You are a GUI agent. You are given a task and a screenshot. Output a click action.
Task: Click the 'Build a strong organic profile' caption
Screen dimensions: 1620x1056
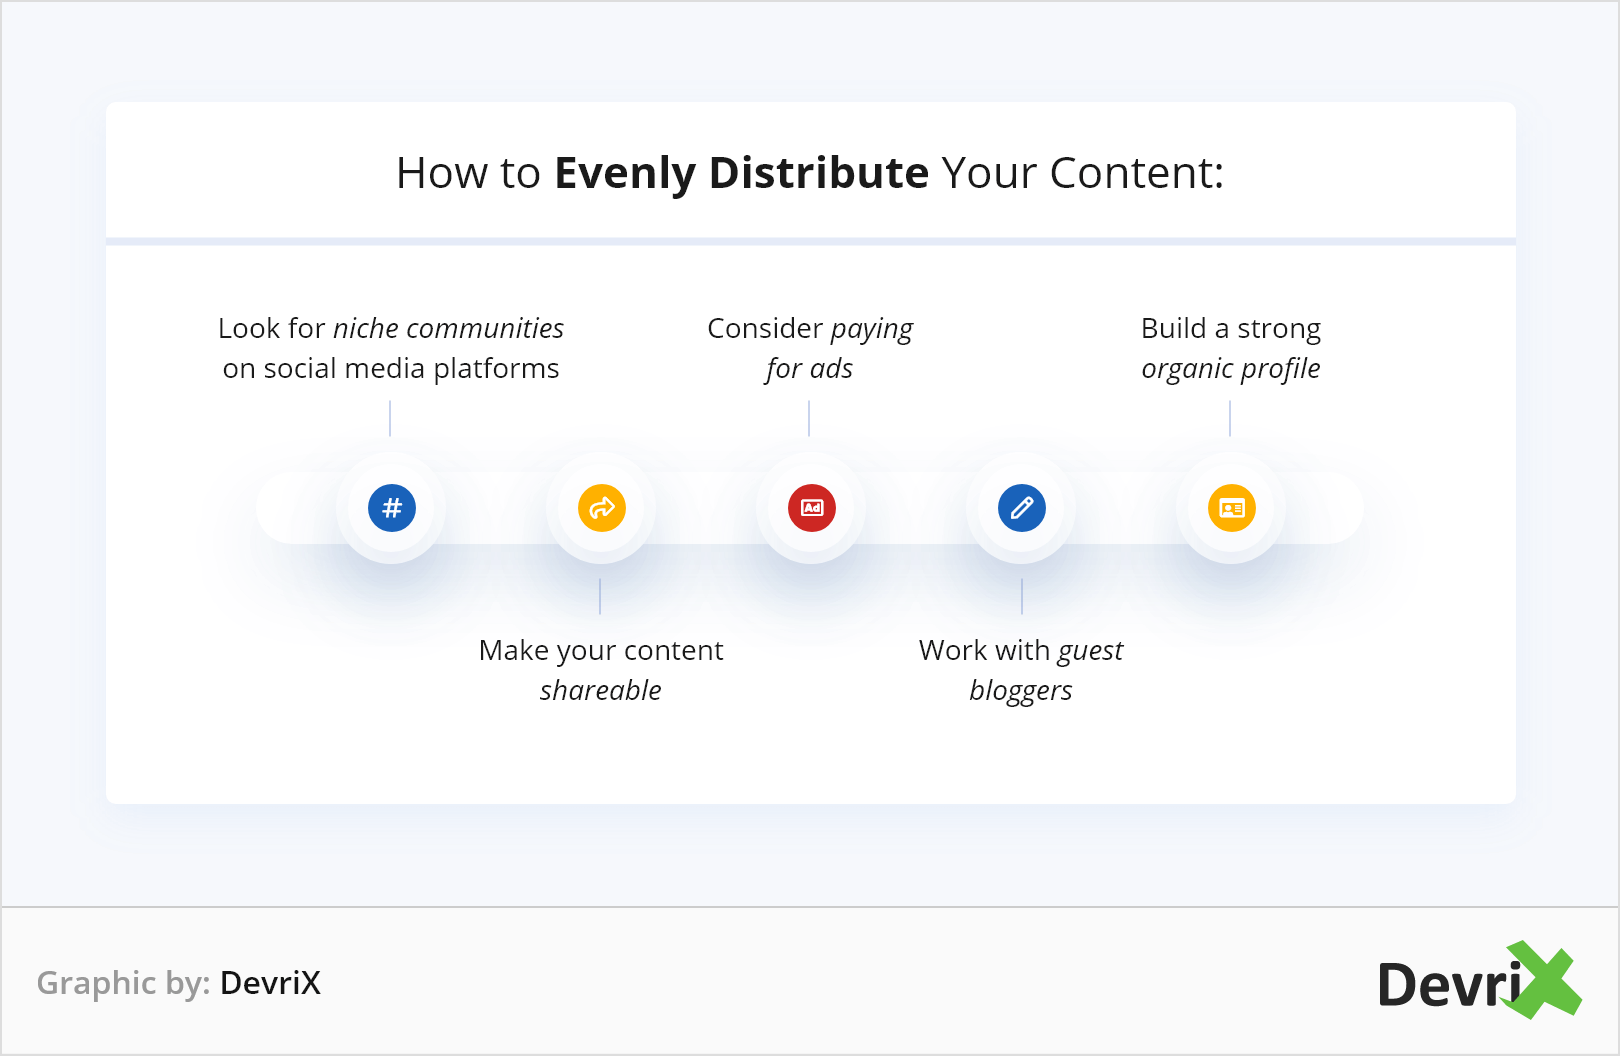pyautogui.click(x=1231, y=348)
